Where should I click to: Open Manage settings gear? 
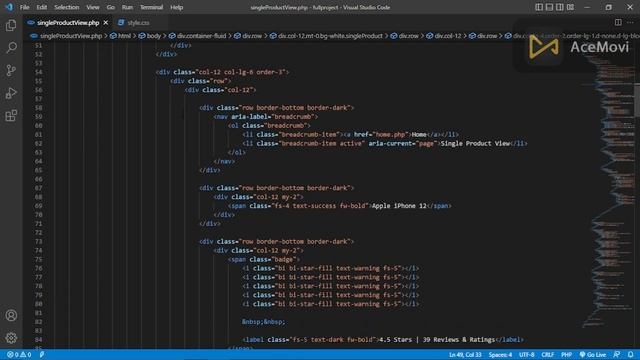click(x=11, y=338)
